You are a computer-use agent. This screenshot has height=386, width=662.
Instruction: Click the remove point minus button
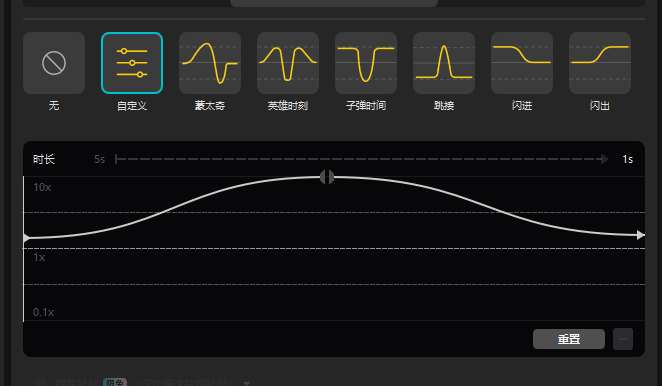(623, 339)
